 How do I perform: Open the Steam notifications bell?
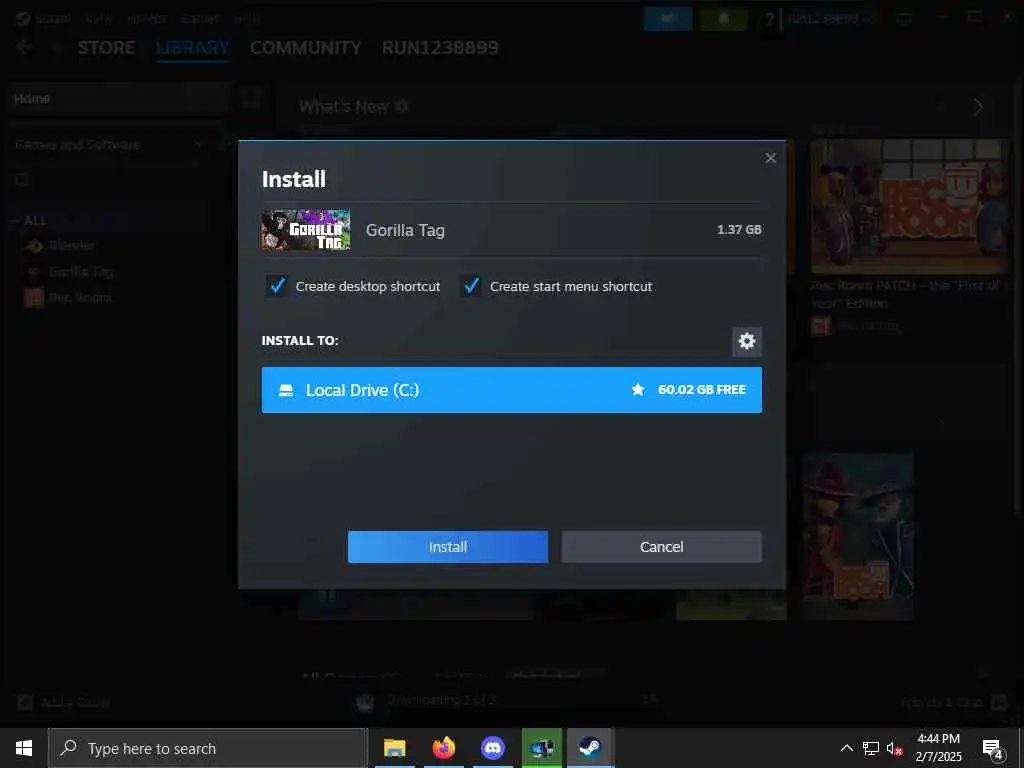724,19
